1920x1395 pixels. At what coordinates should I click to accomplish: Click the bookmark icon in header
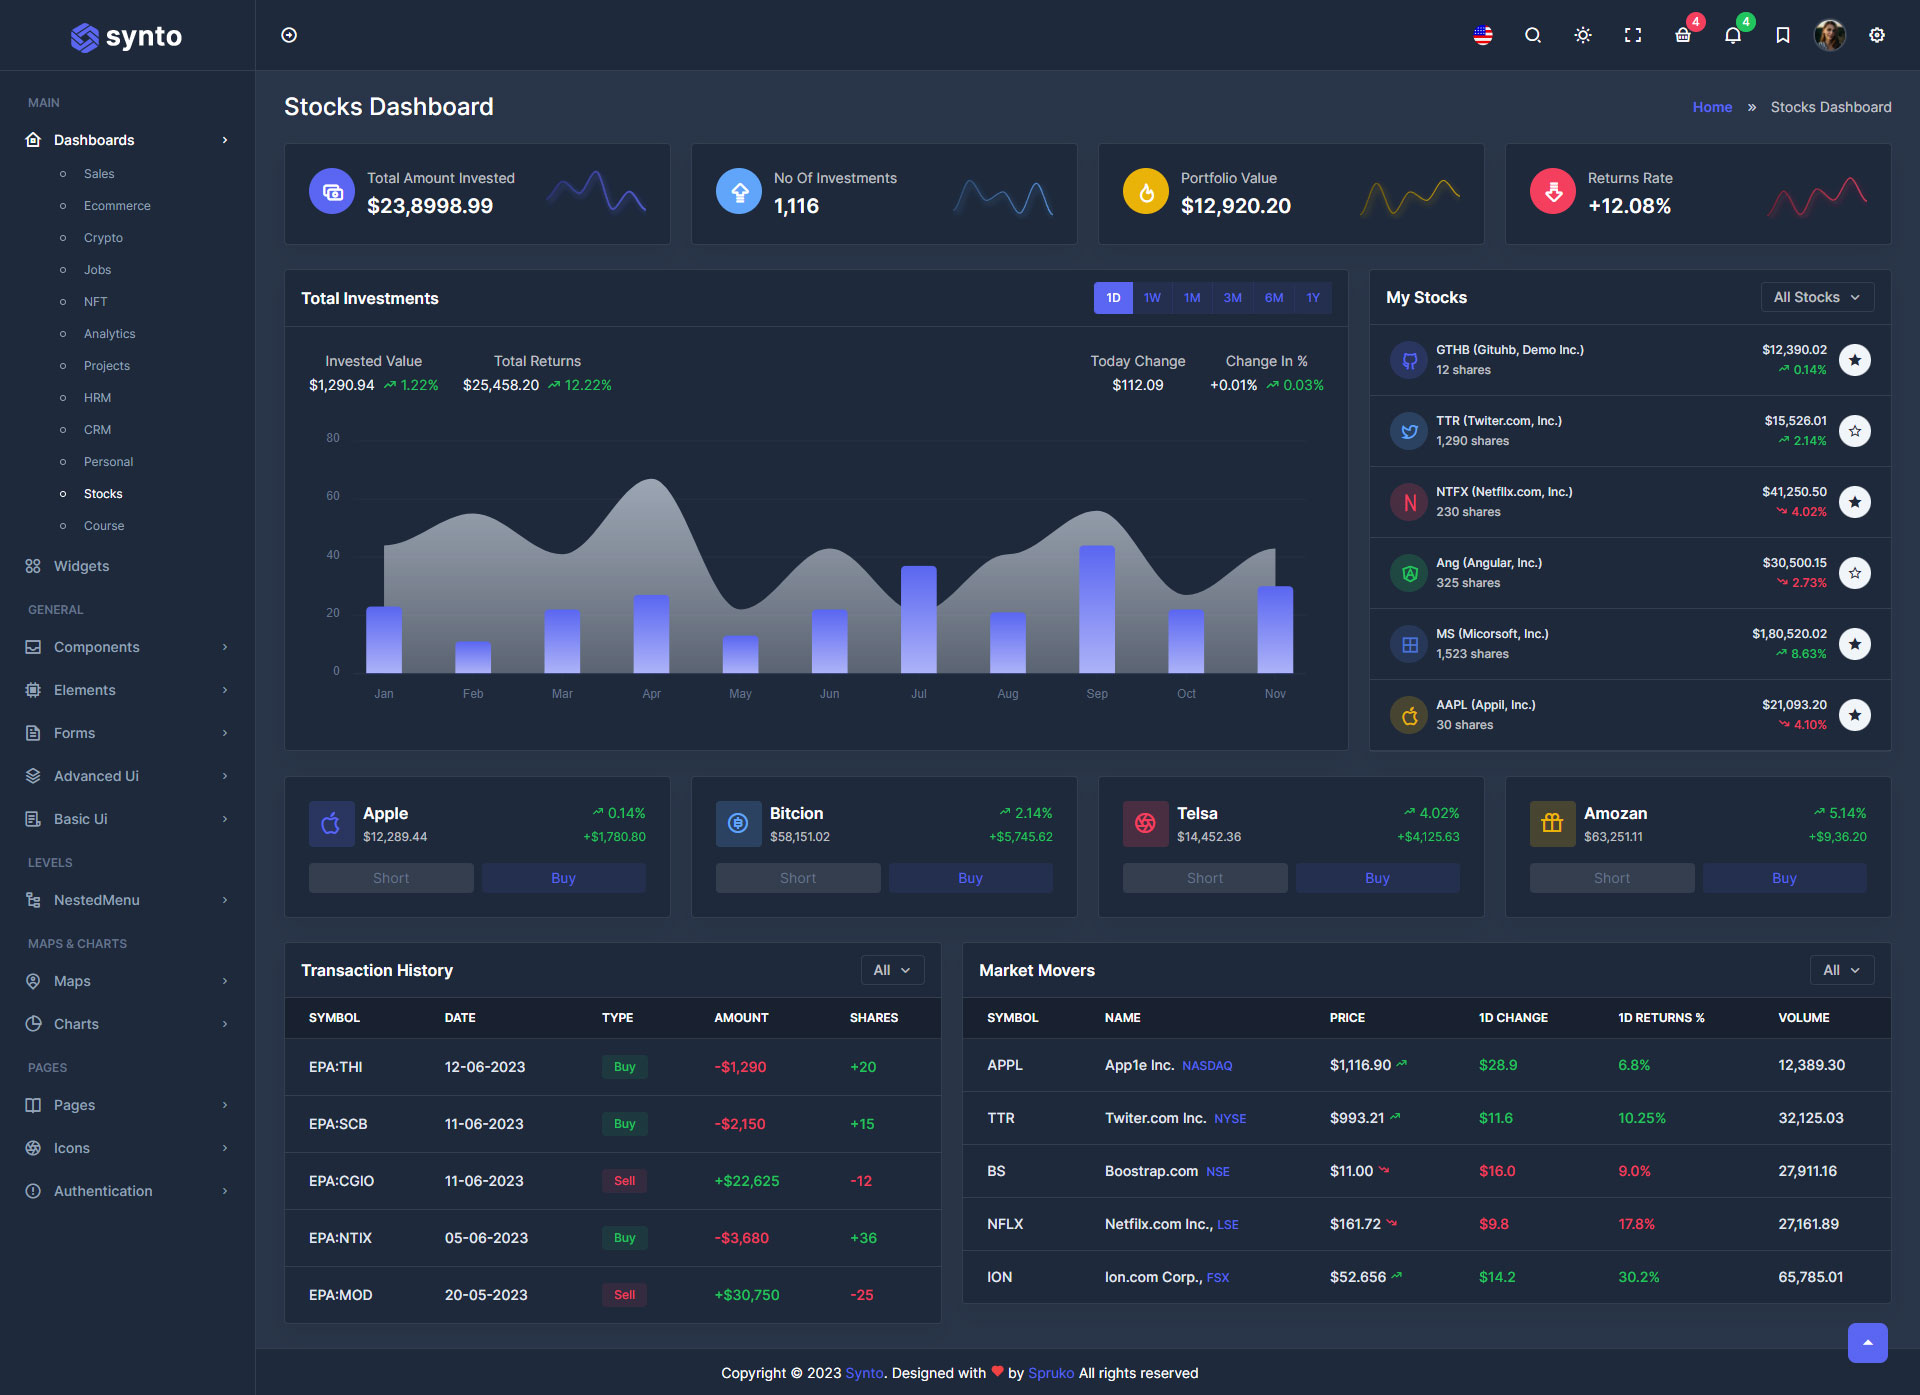[x=1782, y=35]
